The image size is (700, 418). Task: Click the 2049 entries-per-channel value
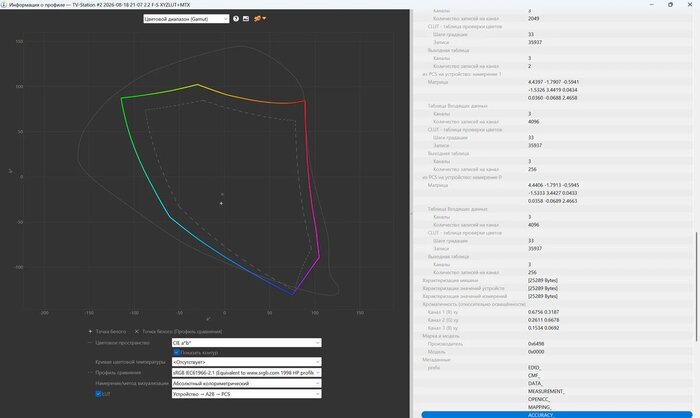click(x=533, y=19)
